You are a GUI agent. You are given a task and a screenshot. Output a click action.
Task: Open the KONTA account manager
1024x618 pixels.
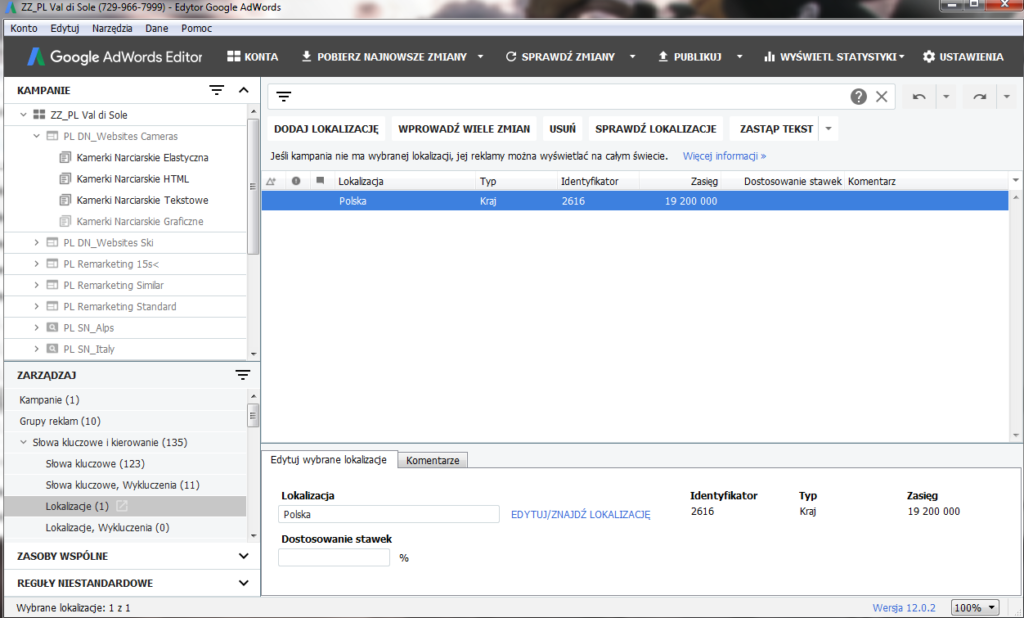pyautogui.click(x=250, y=57)
